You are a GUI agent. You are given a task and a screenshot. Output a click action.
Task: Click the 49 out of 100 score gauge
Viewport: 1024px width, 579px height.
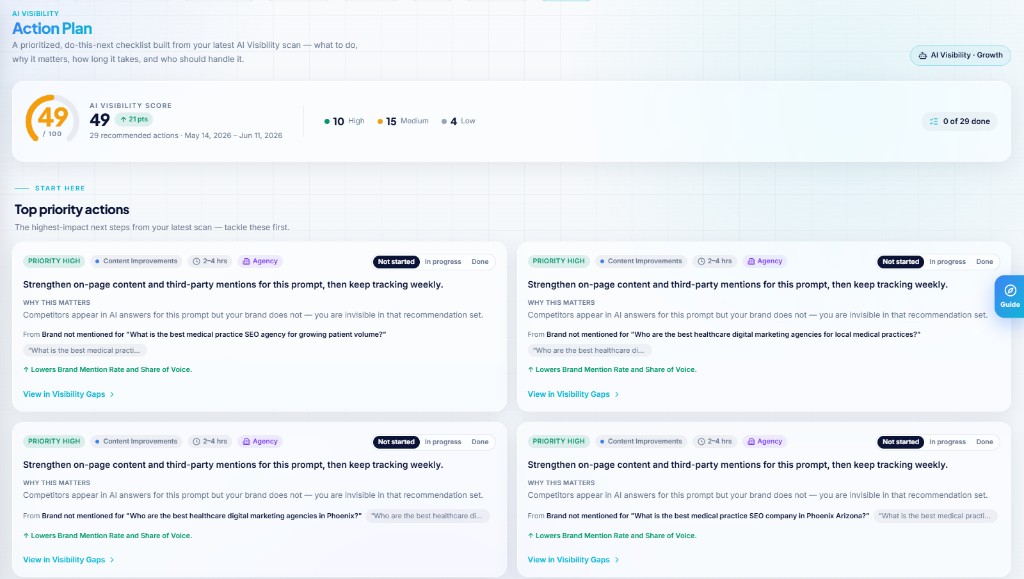click(x=52, y=119)
